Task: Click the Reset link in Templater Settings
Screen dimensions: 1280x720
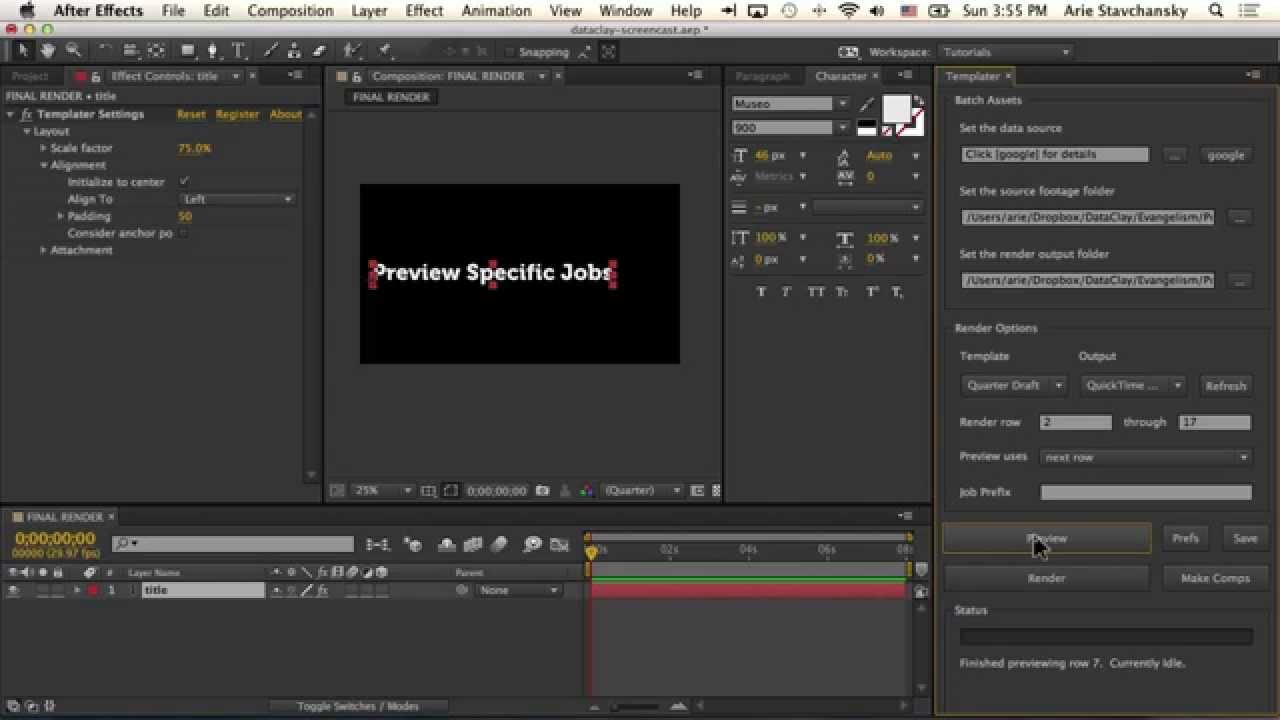Action: 191,114
